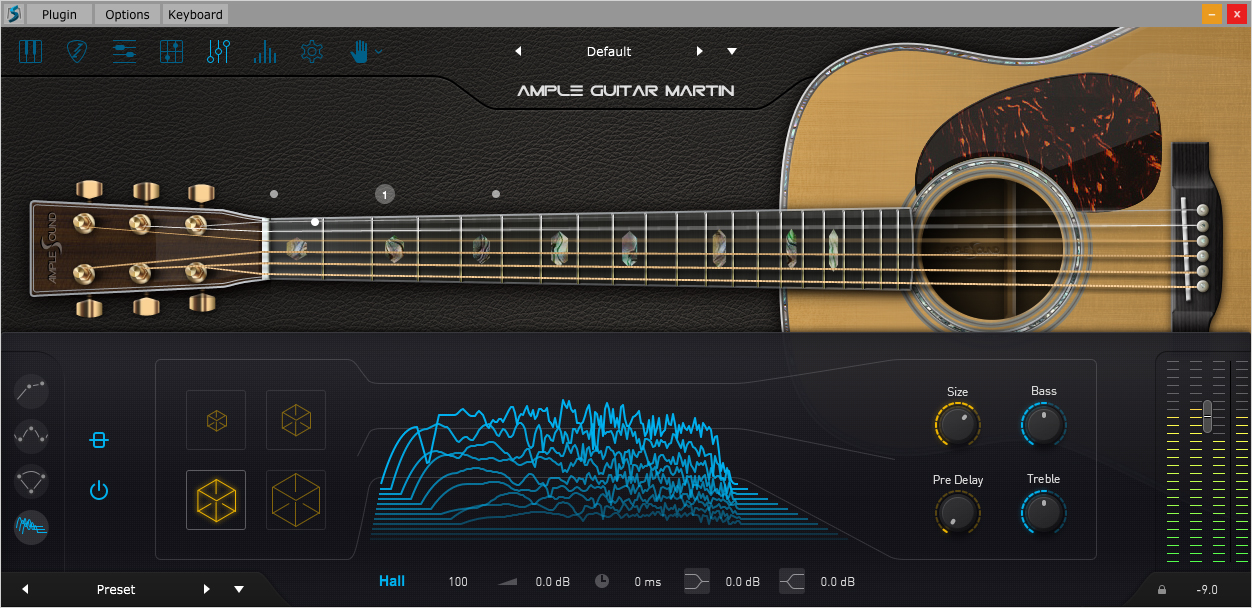Open the FX Preset dropdown list
Image resolution: width=1252 pixels, height=608 pixels.
[239, 589]
